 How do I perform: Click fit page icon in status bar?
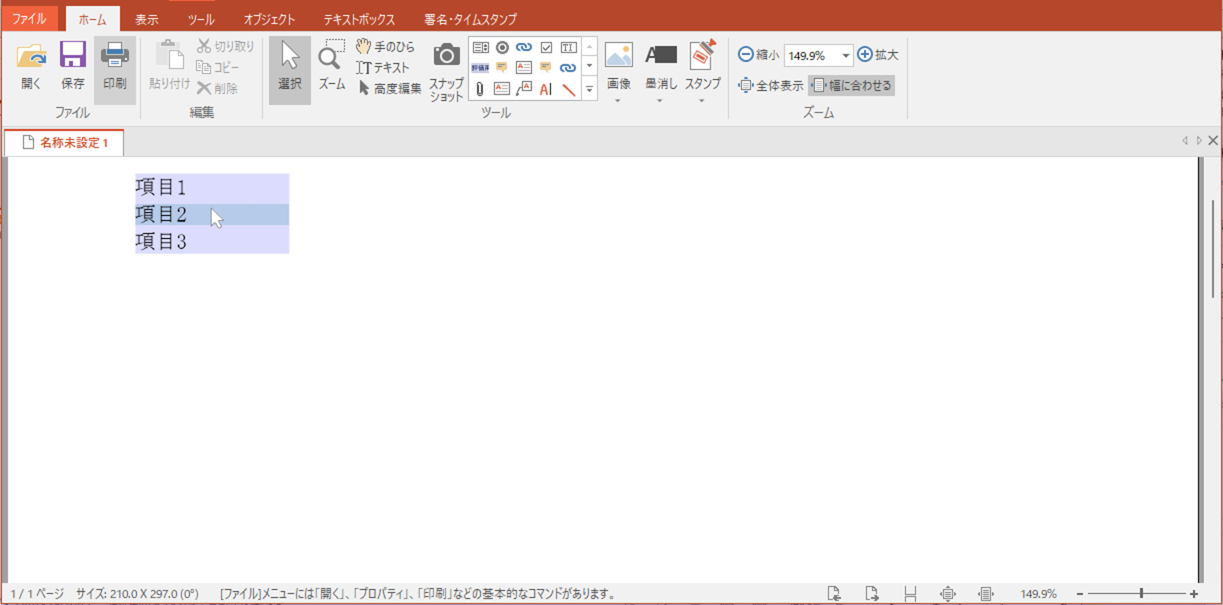click(x=948, y=594)
